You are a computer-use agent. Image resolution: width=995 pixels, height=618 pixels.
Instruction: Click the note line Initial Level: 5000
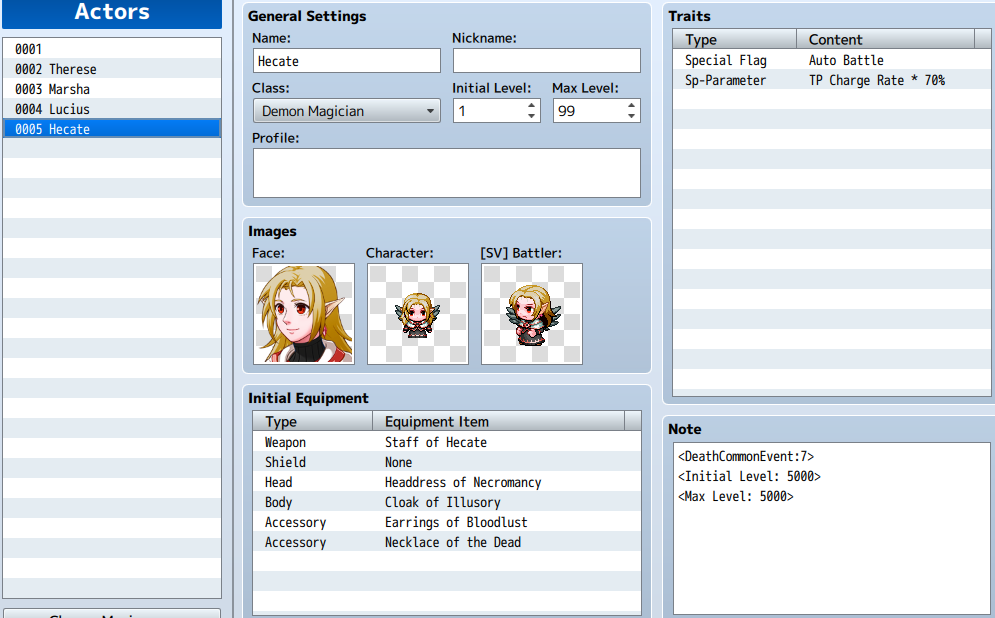749,477
